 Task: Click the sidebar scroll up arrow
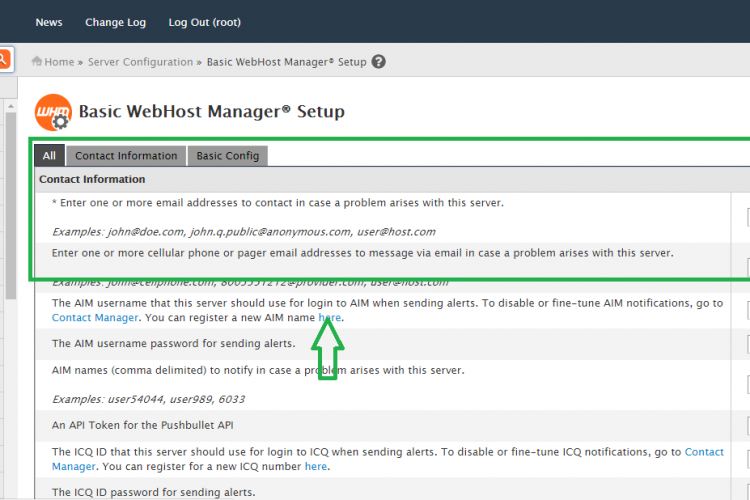(11, 106)
